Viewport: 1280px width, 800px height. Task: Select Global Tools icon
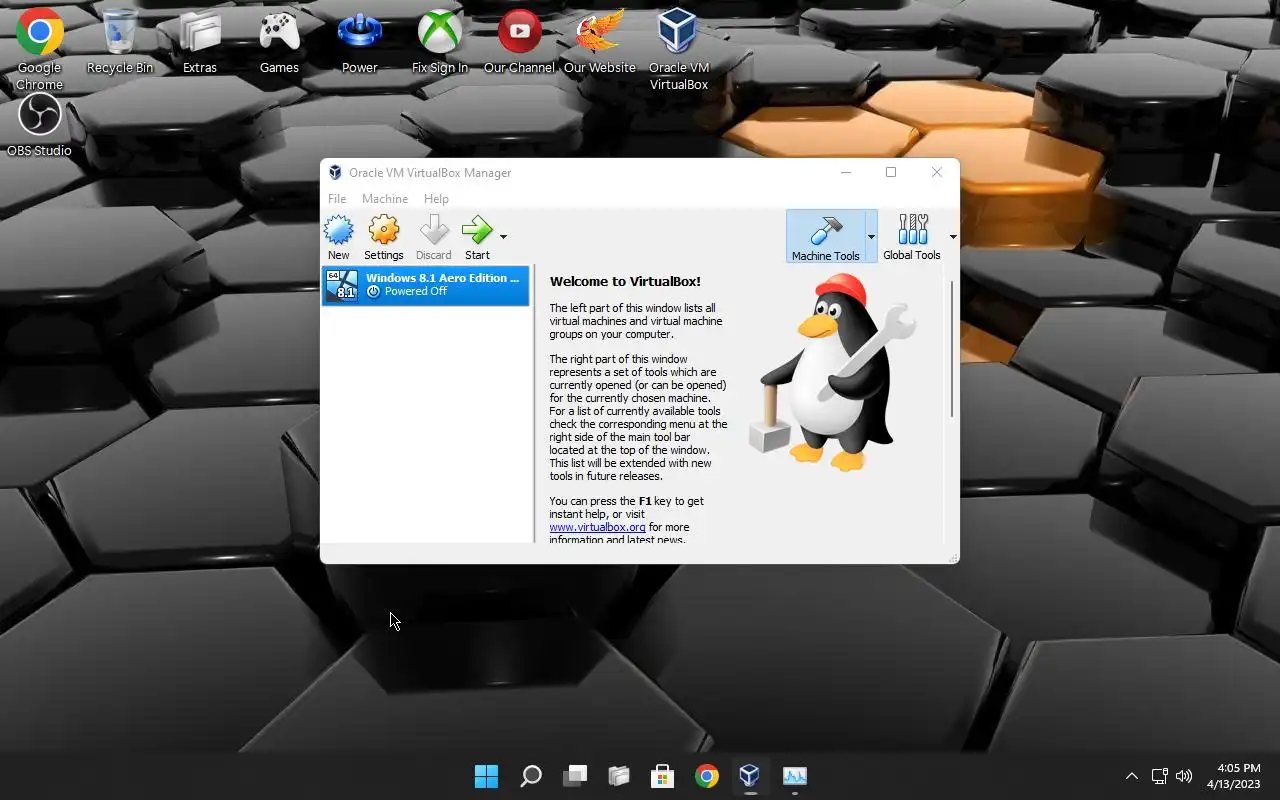[x=912, y=237]
